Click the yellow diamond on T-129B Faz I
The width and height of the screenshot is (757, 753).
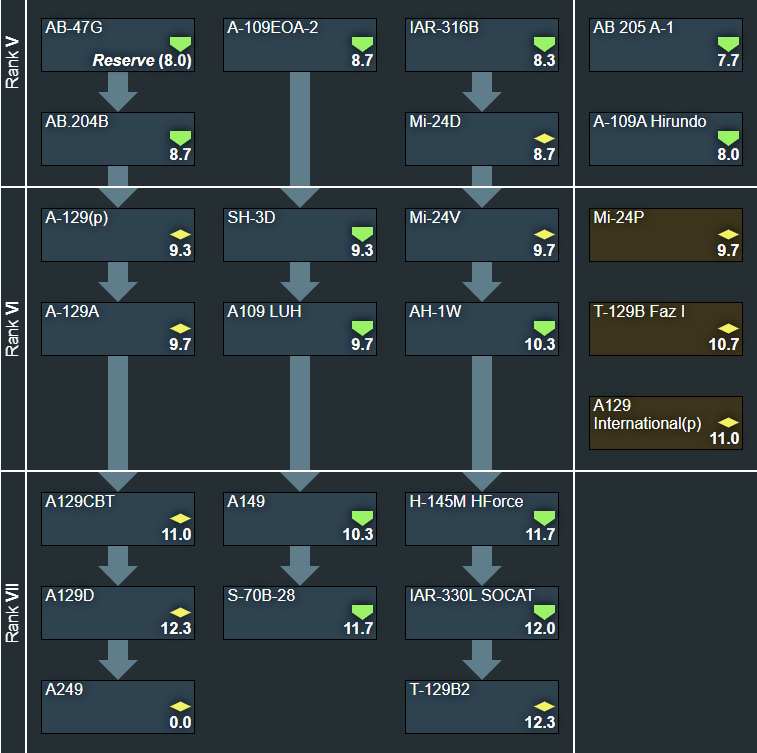point(727,328)
